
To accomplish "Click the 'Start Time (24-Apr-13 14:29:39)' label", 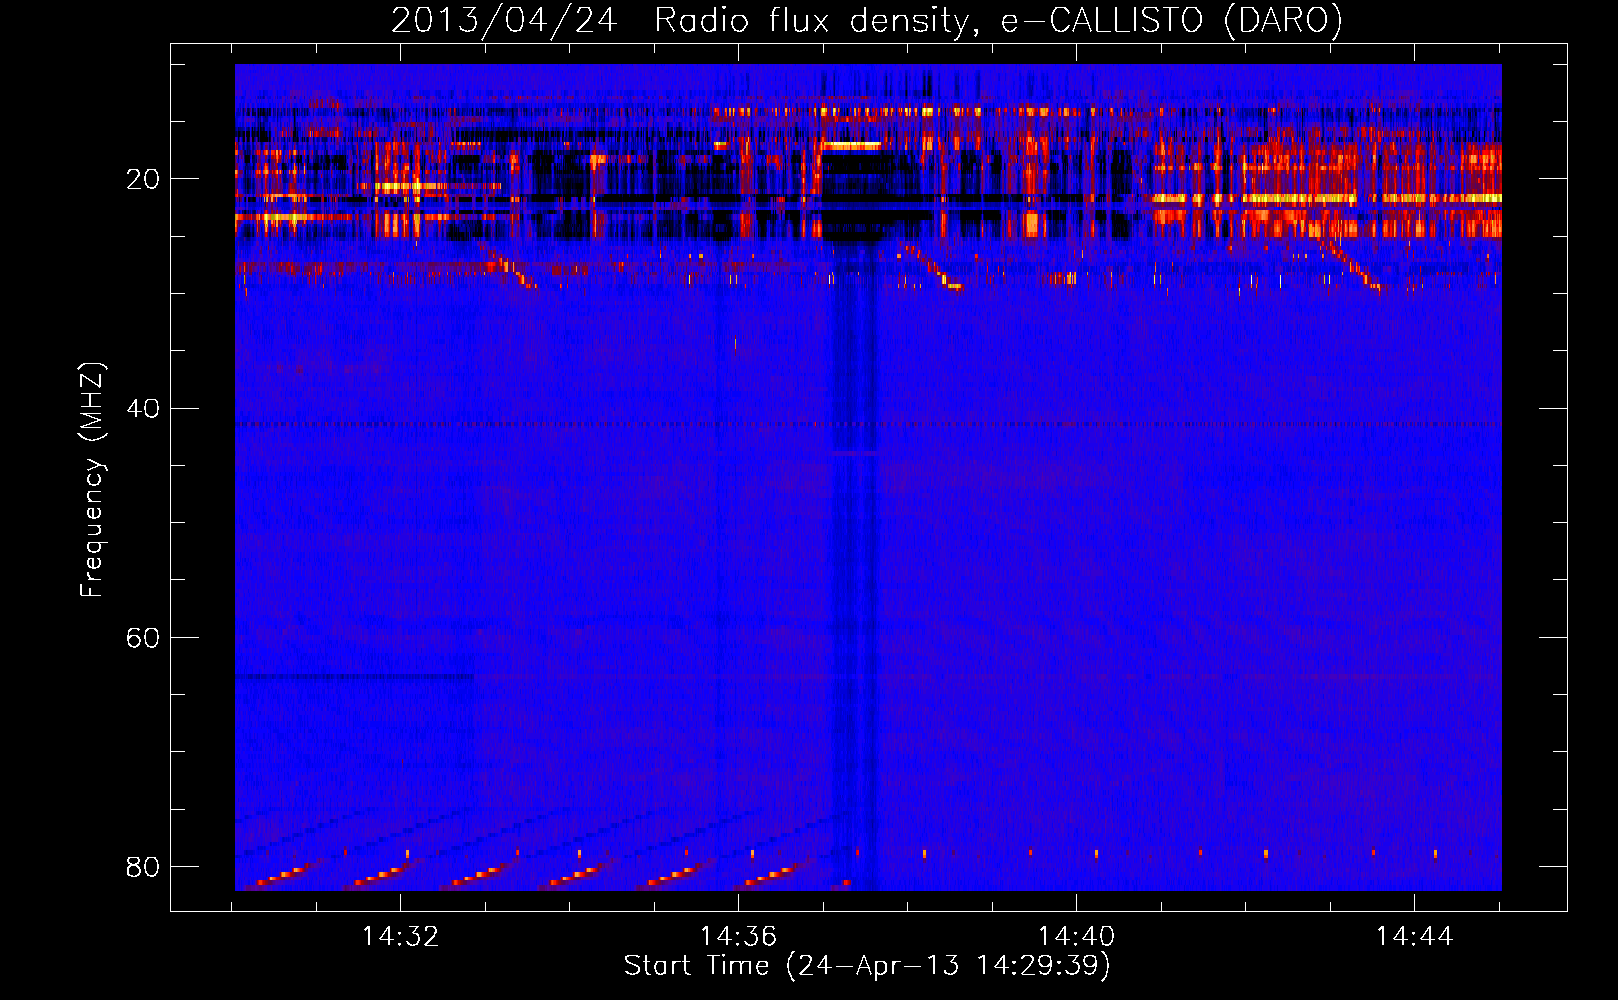I will point(867,966).
